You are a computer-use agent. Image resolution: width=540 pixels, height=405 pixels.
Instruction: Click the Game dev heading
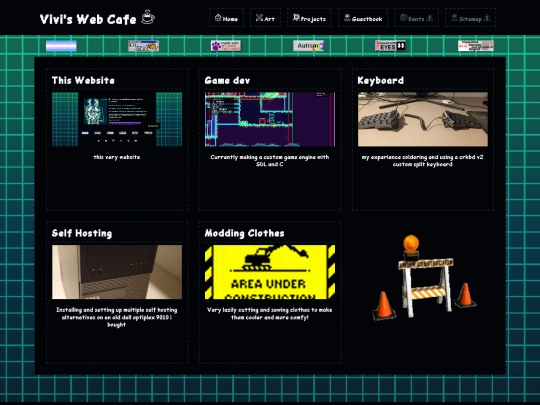pyautogui.click(x=227, y=81)
